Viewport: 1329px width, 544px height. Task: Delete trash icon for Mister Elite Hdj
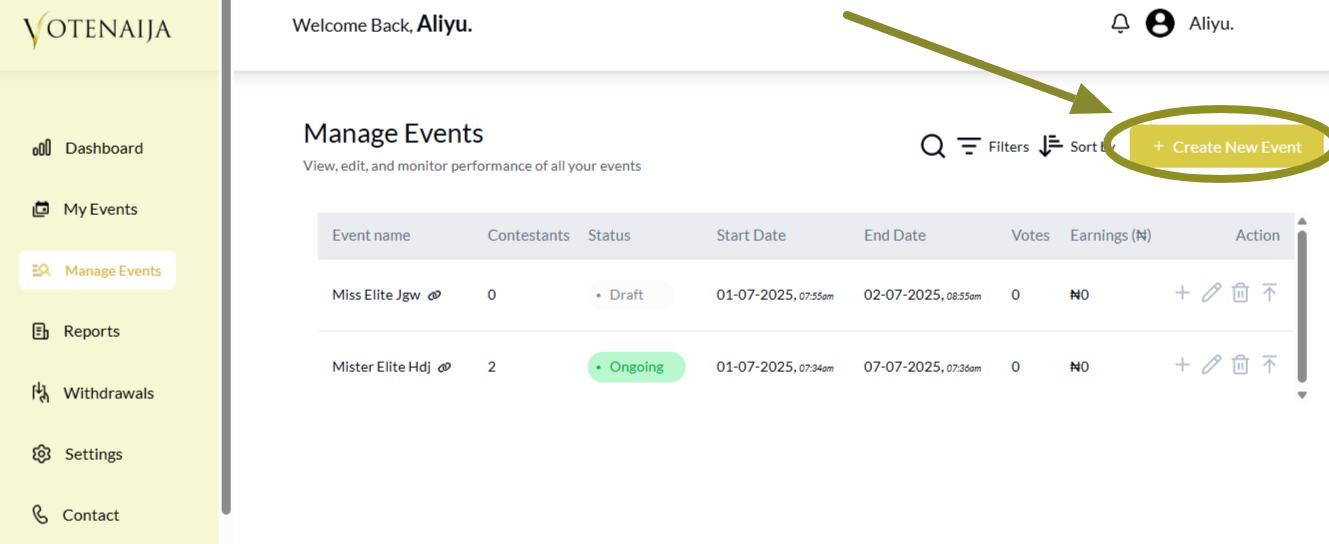1240,365
